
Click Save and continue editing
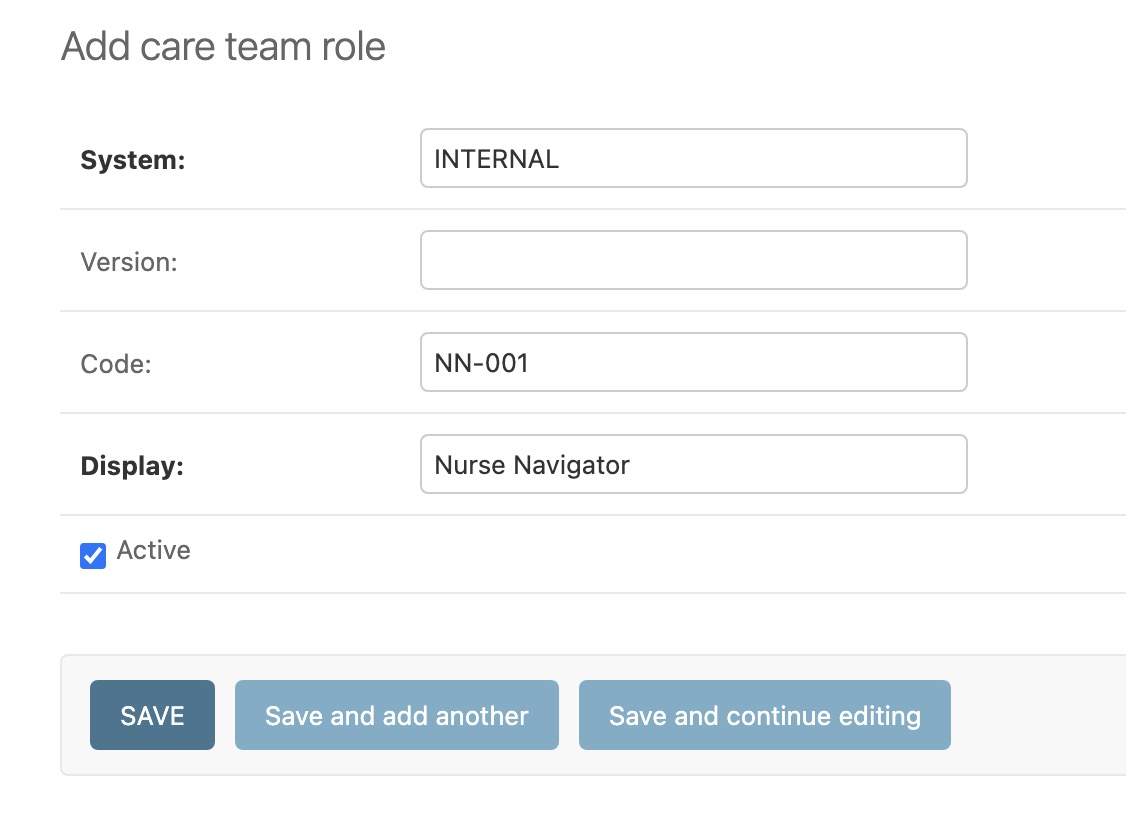point(765,715)
